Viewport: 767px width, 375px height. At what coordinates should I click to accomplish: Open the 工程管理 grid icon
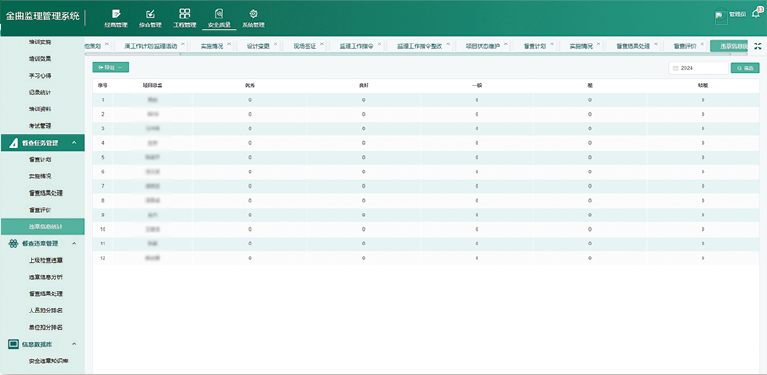click(x=184, y=18)
